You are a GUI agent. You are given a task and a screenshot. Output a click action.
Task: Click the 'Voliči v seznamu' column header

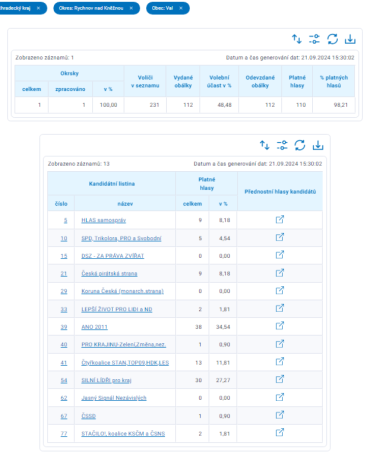pyautogui.click(x=145, y=81)
